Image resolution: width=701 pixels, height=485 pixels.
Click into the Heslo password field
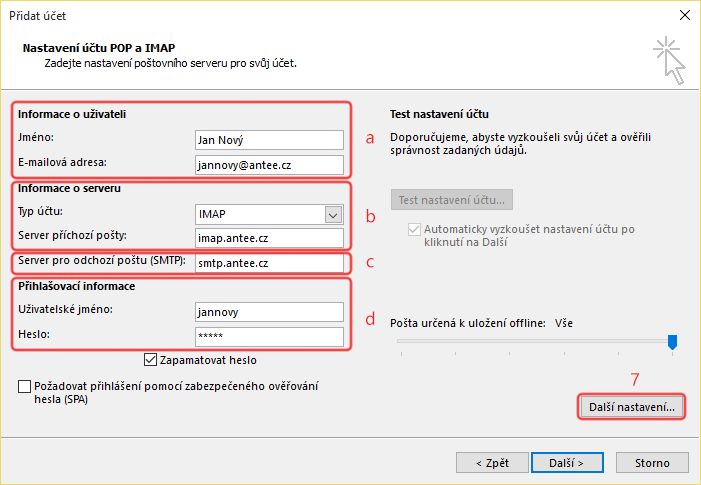pyautogui.click(x=268, y=336)
